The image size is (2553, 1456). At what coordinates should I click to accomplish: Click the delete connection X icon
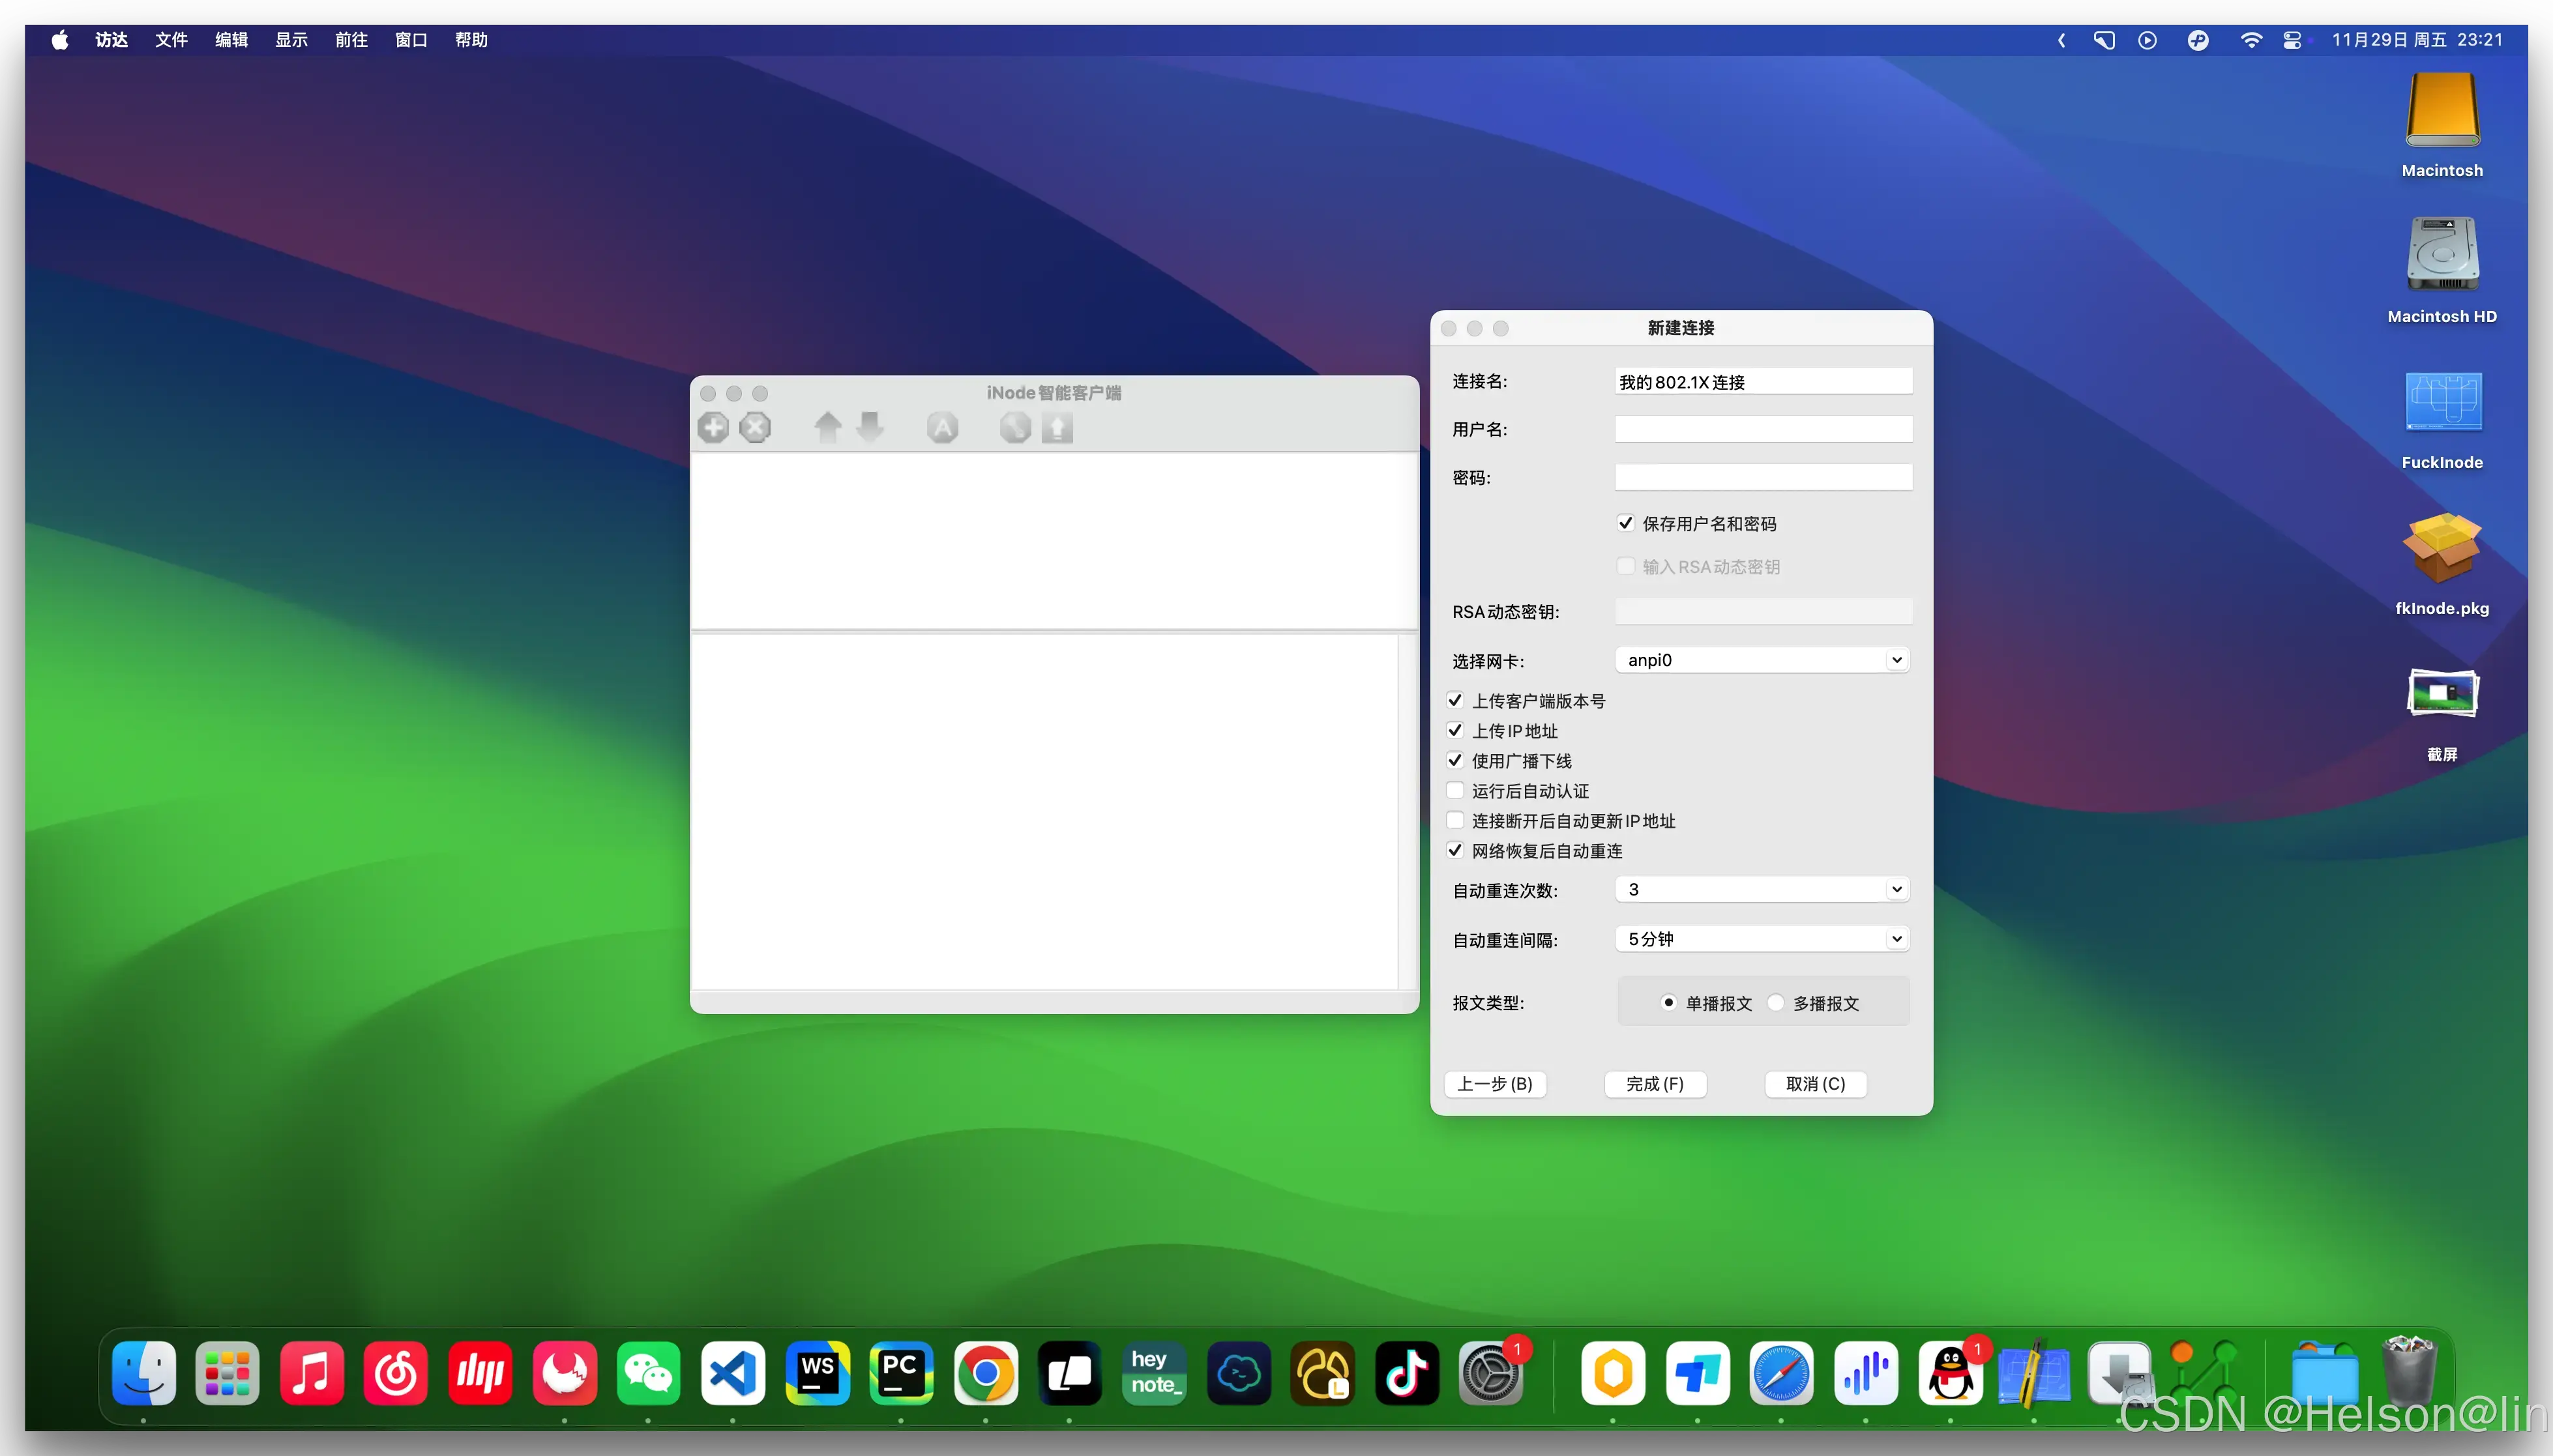click(755, 428)
